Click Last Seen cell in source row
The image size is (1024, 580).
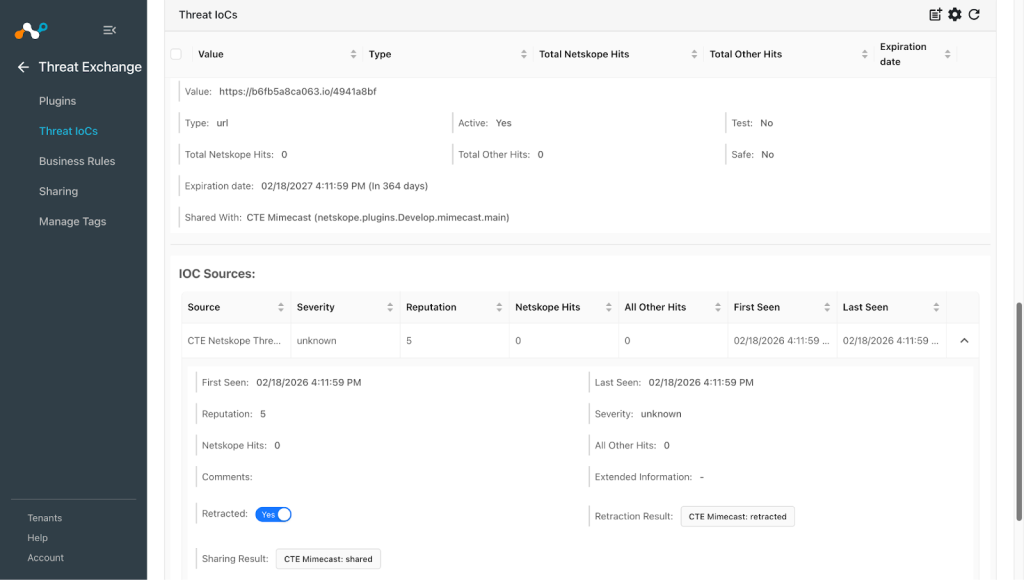click(891, 341)
